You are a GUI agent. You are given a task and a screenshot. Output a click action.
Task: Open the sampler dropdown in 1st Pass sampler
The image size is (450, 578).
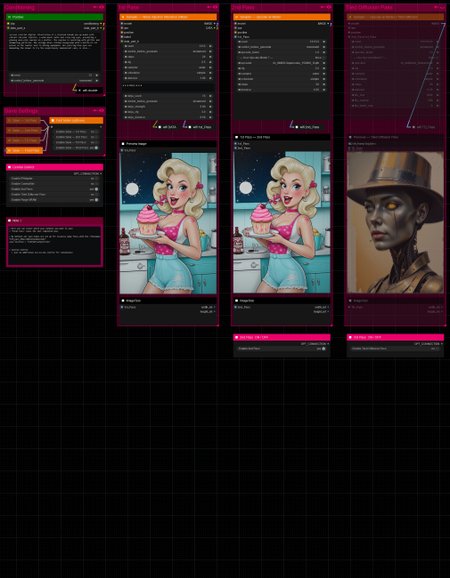point(168,67)
